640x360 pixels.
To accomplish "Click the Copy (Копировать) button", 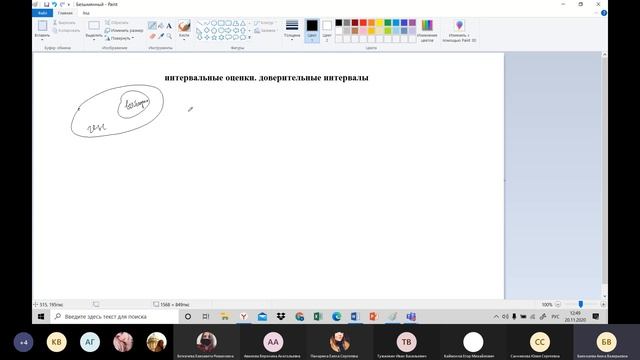I will (x=67, y=30).
